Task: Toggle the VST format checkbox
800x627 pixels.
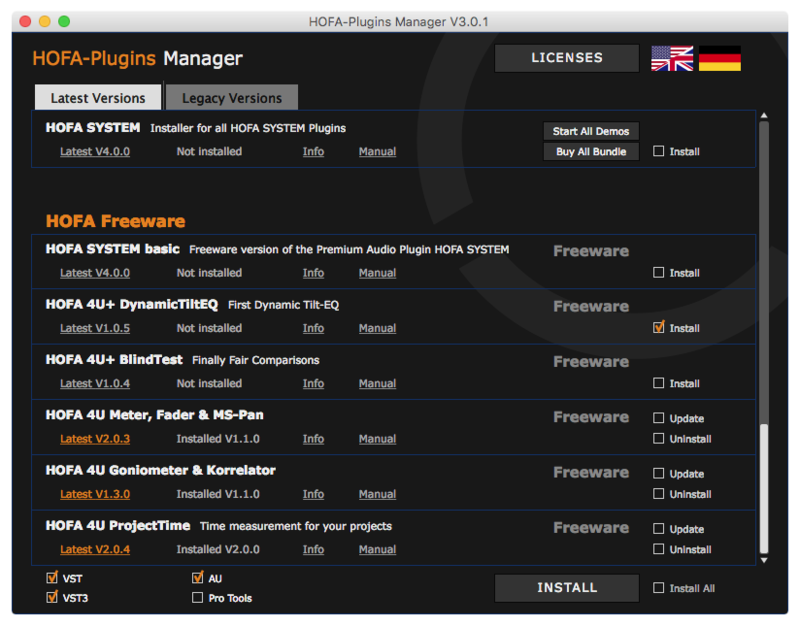Action: [x=52, y=578]
